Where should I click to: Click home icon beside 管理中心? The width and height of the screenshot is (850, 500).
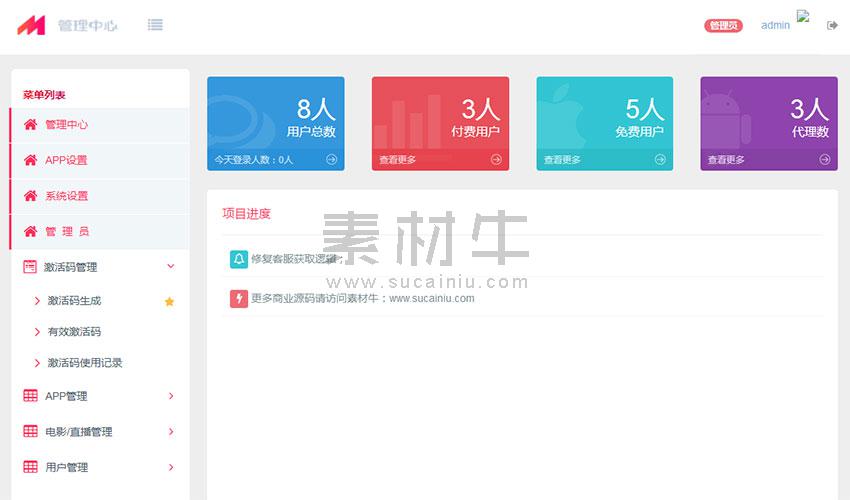tap(30, 124)
